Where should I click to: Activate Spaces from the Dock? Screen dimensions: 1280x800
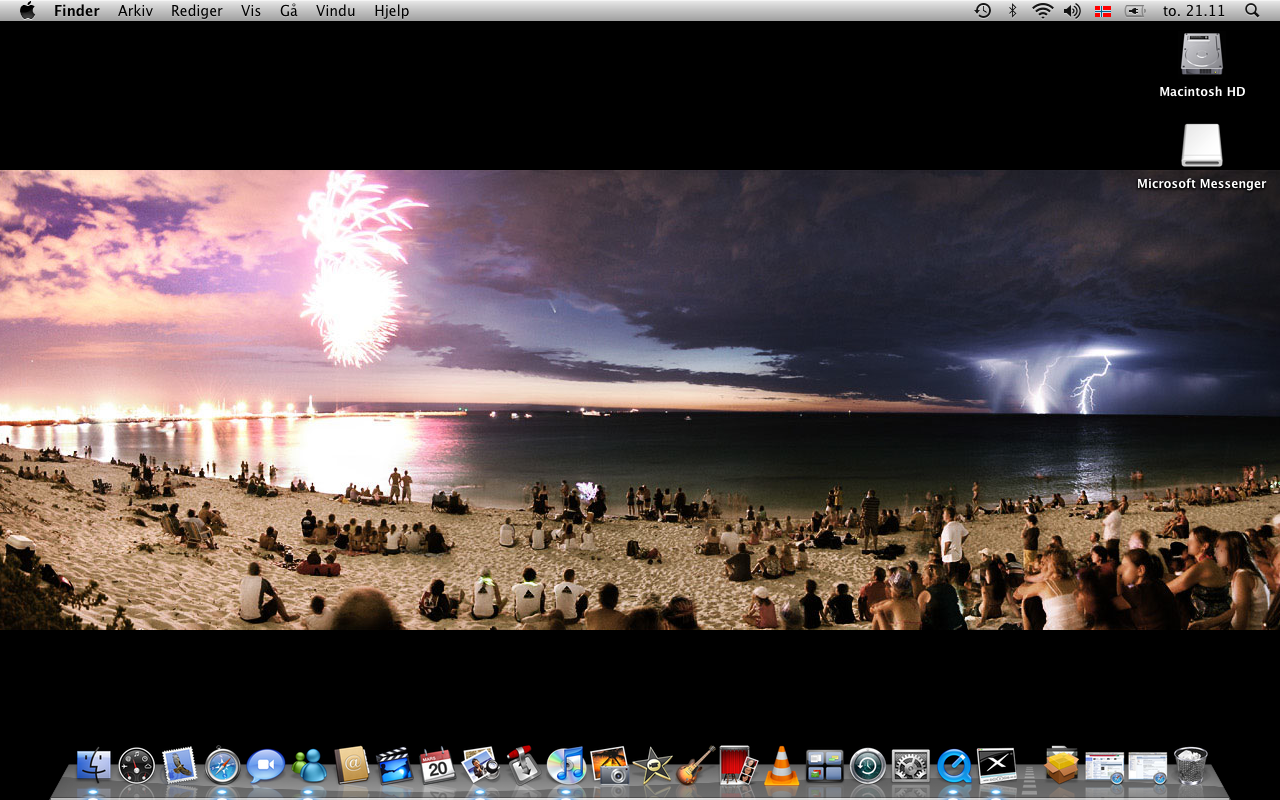coord(825,766)
